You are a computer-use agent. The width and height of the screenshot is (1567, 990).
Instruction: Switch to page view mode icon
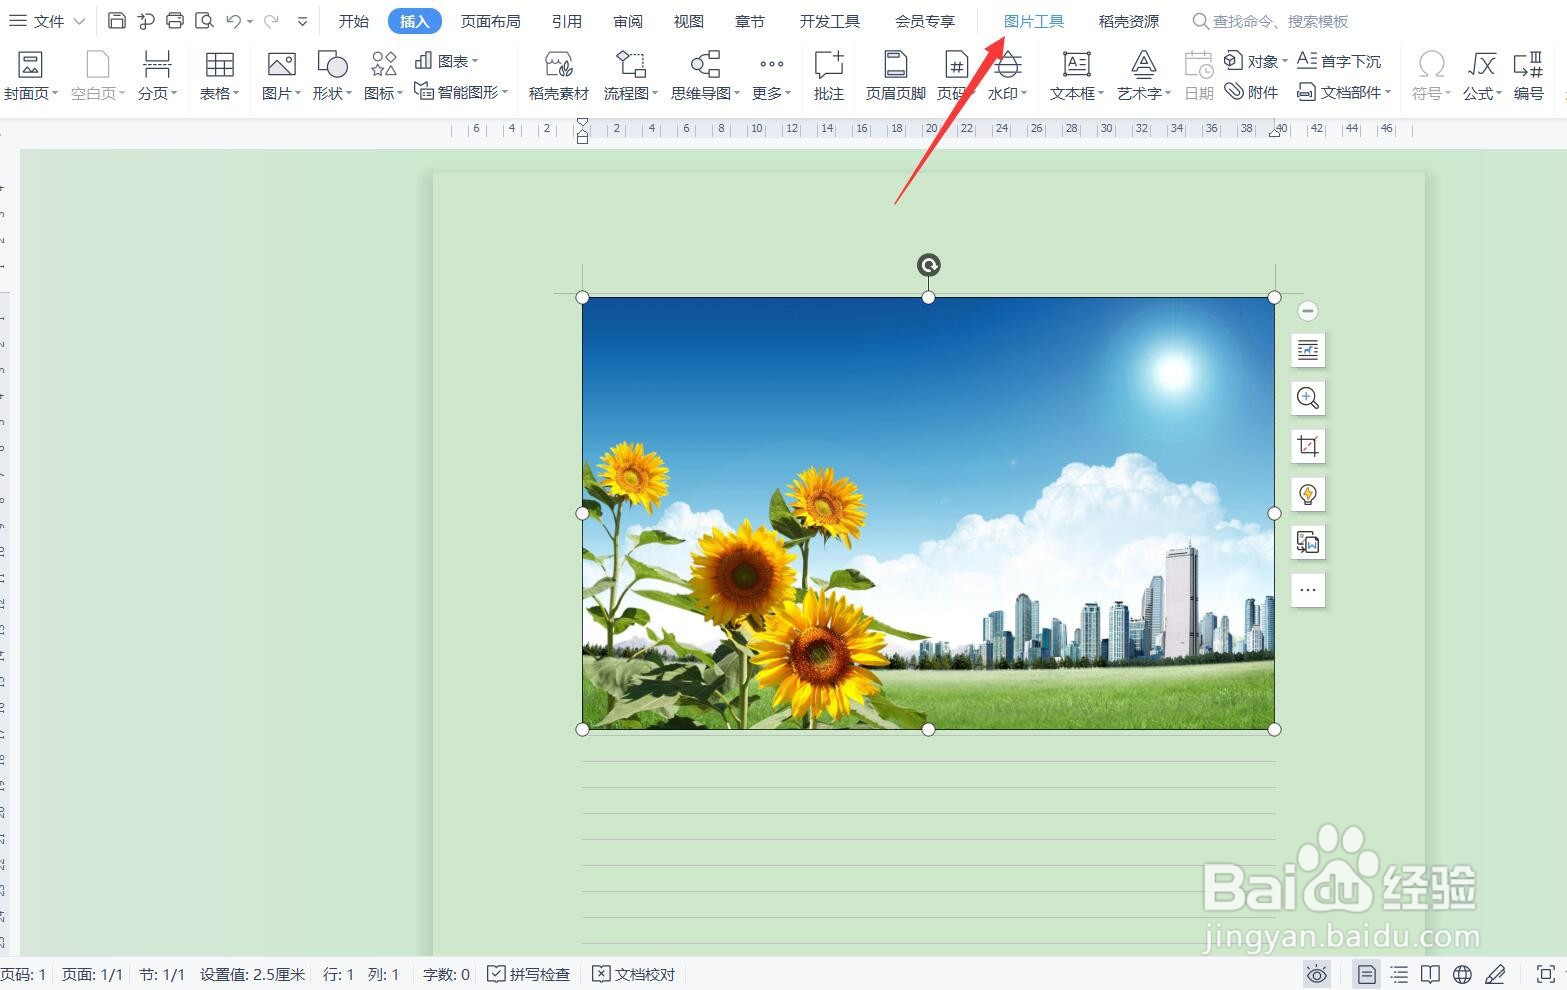pyautogui.click(x=1367, y=974)
